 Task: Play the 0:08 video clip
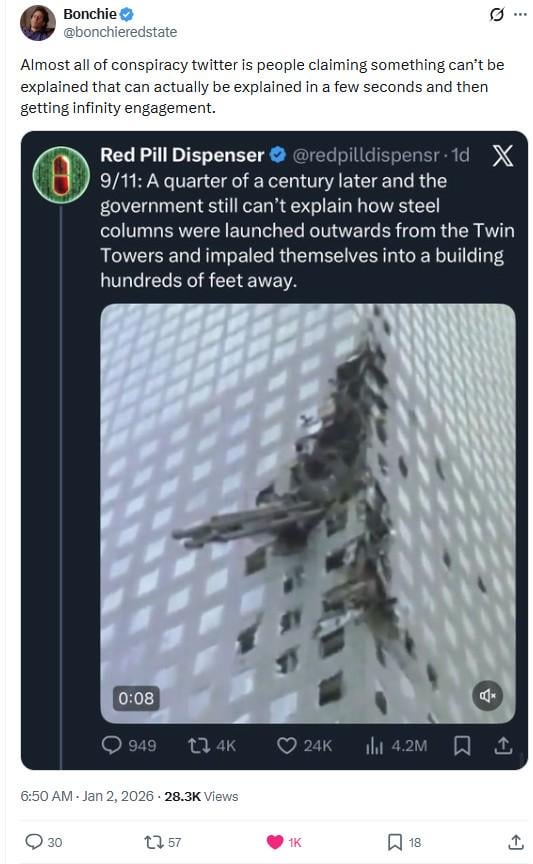point(308,513)
